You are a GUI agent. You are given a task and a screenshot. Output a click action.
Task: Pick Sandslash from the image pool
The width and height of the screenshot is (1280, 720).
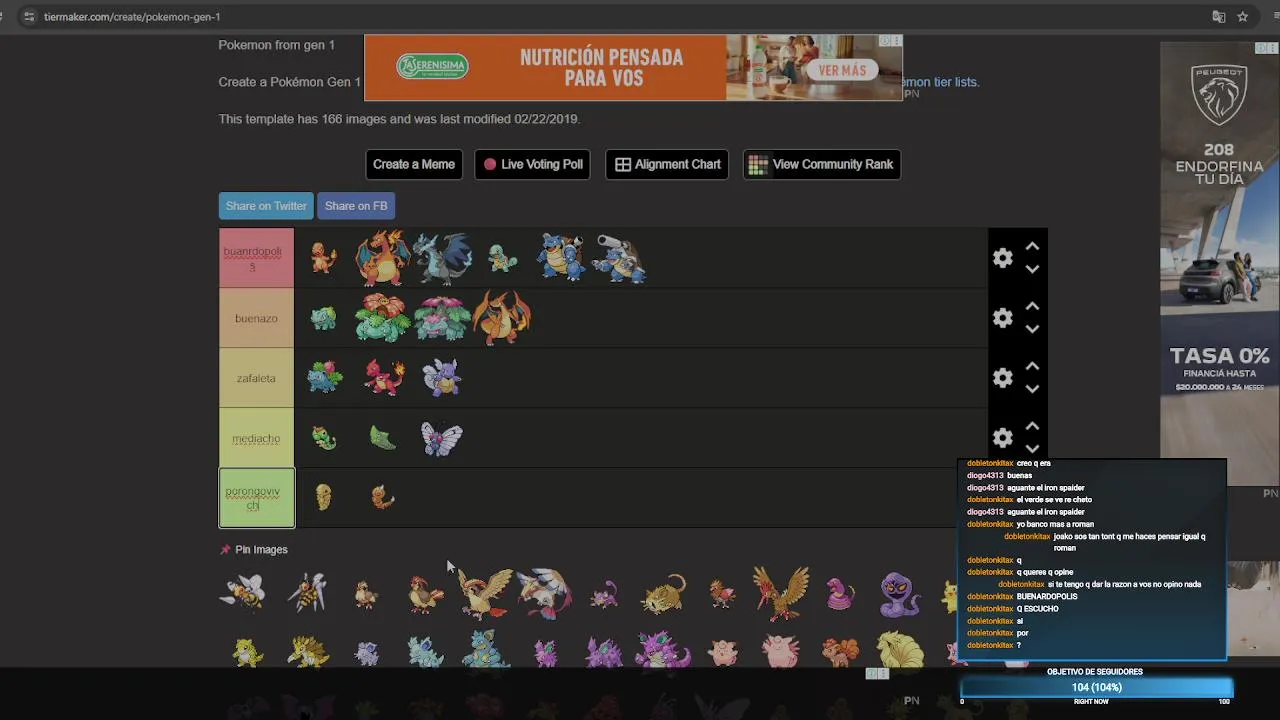tap(307, 652)
